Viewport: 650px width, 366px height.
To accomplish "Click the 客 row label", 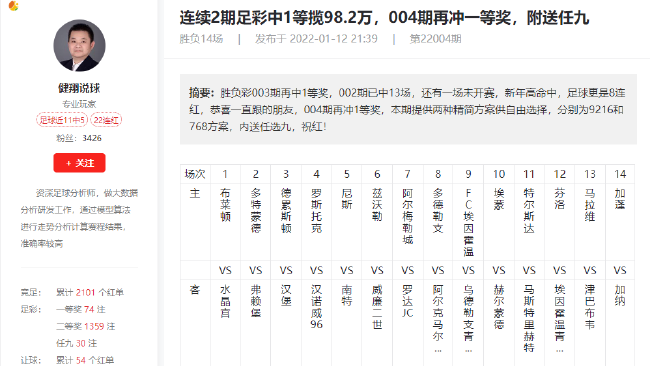I will click(195, 290).
